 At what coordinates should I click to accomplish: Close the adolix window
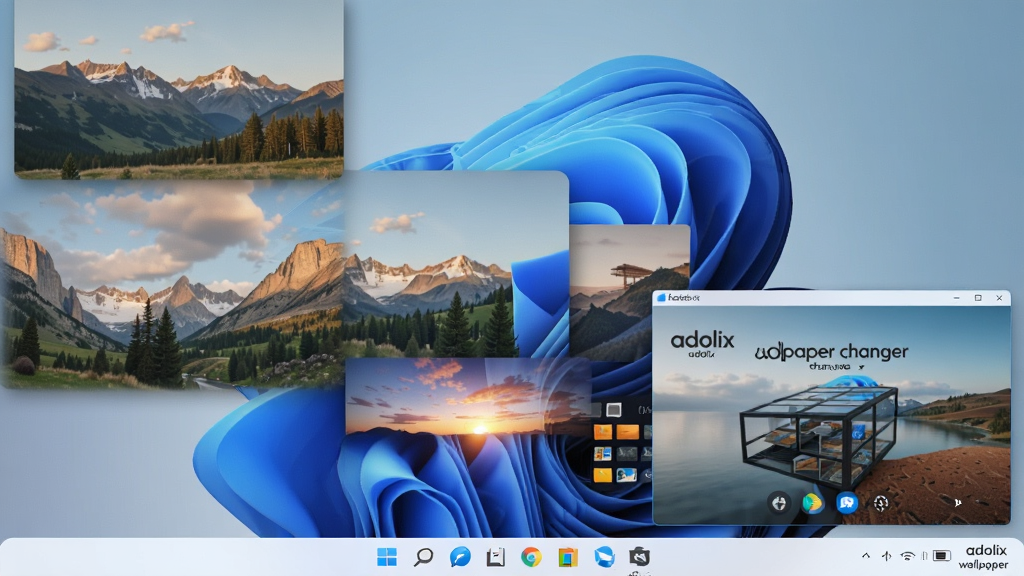point(999,298)
